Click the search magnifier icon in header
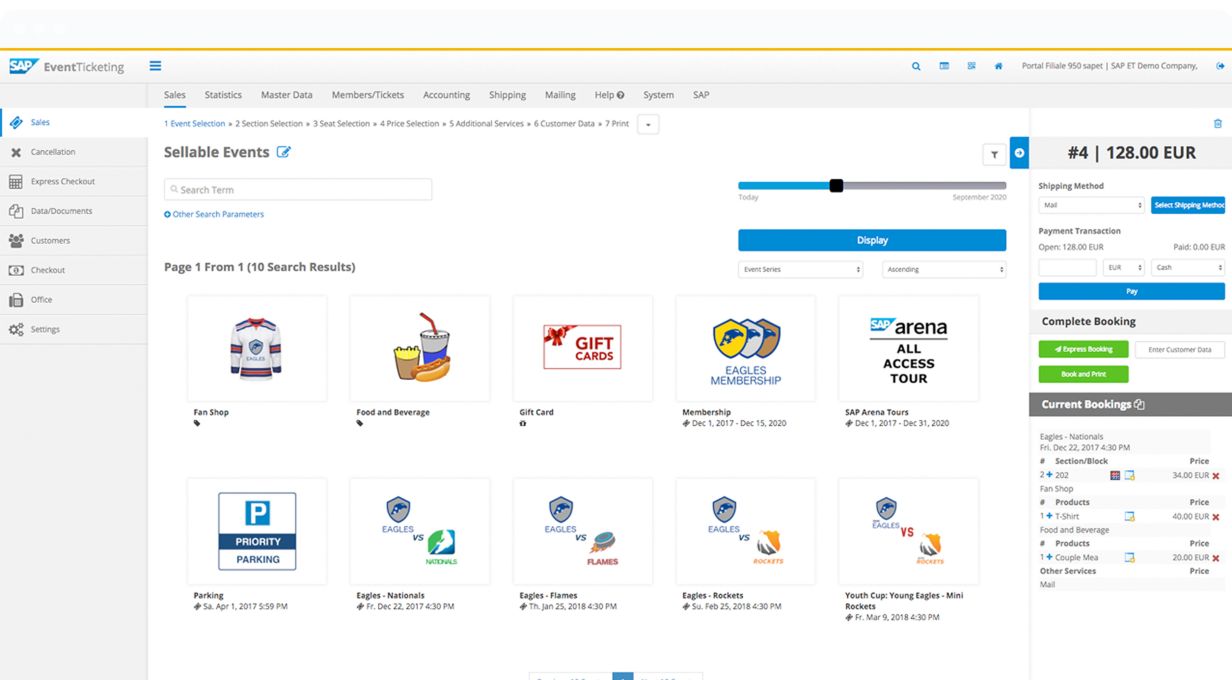The width and height of the screenshot is (1232, 680). [x=916, y=67]
